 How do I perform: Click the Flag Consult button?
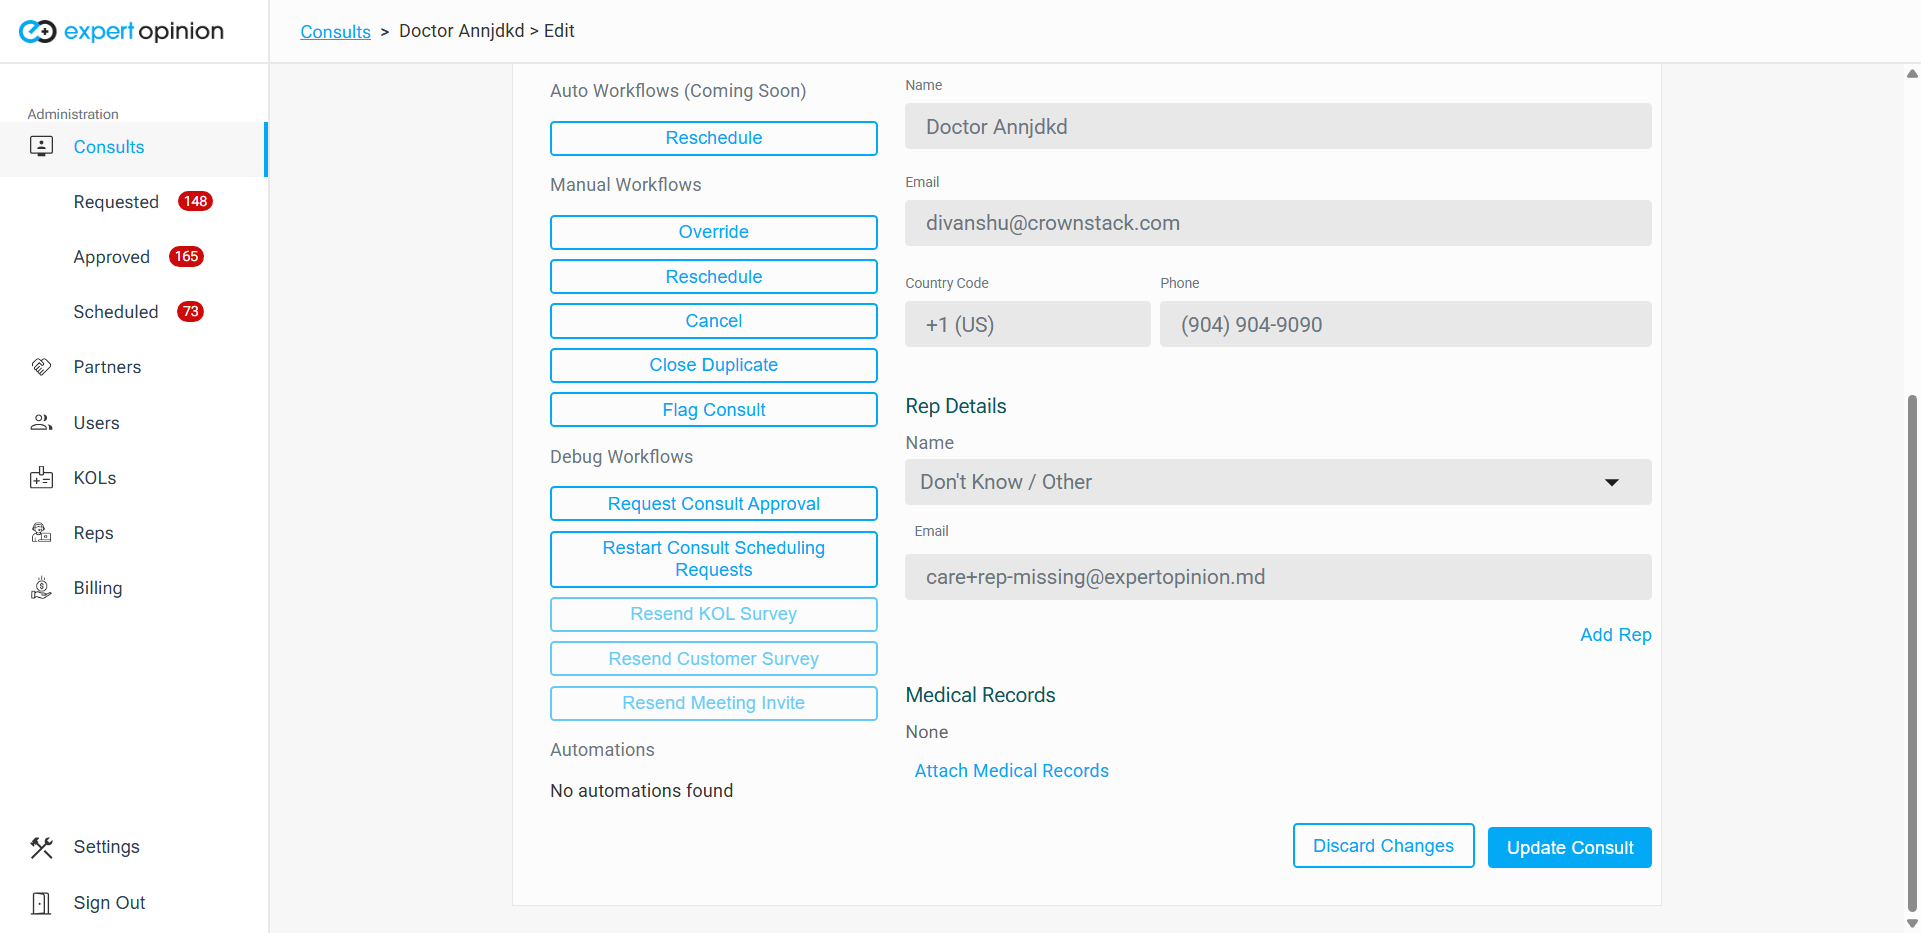point(713,410)
